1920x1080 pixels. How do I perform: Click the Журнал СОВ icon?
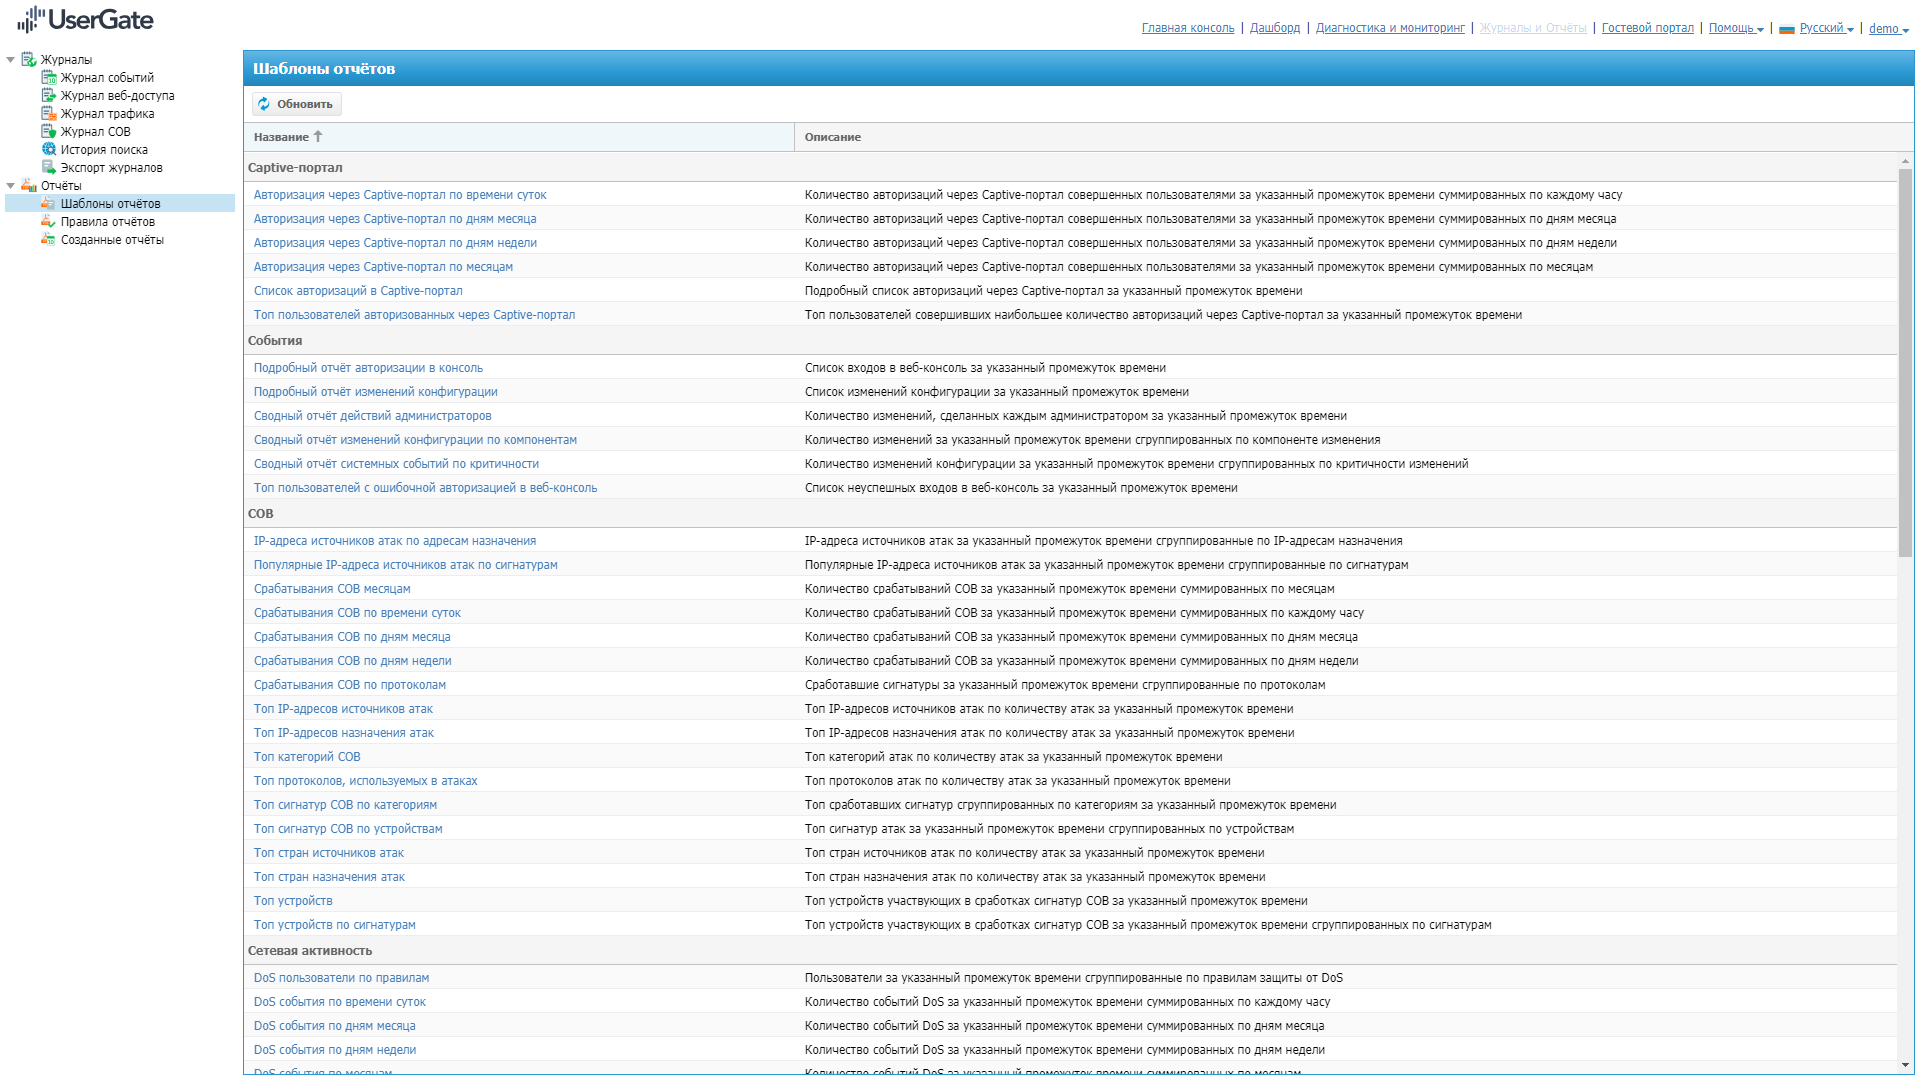(x=48, y=132)
